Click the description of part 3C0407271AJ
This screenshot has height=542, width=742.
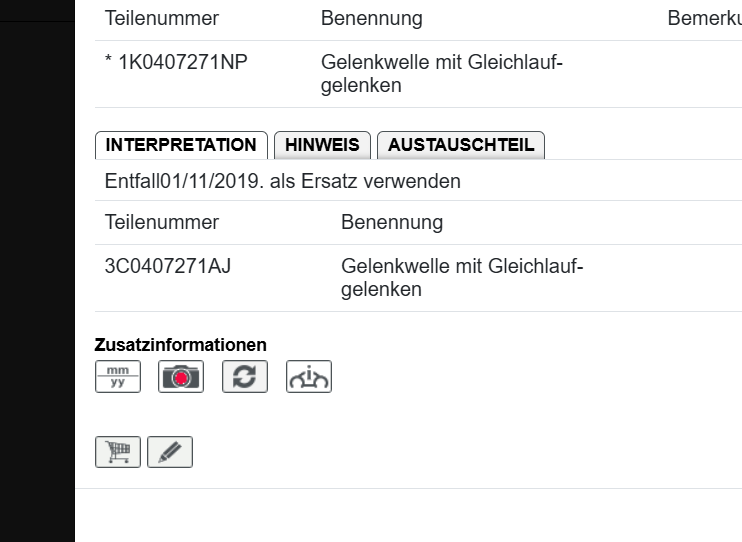click(x=462, y=278)
